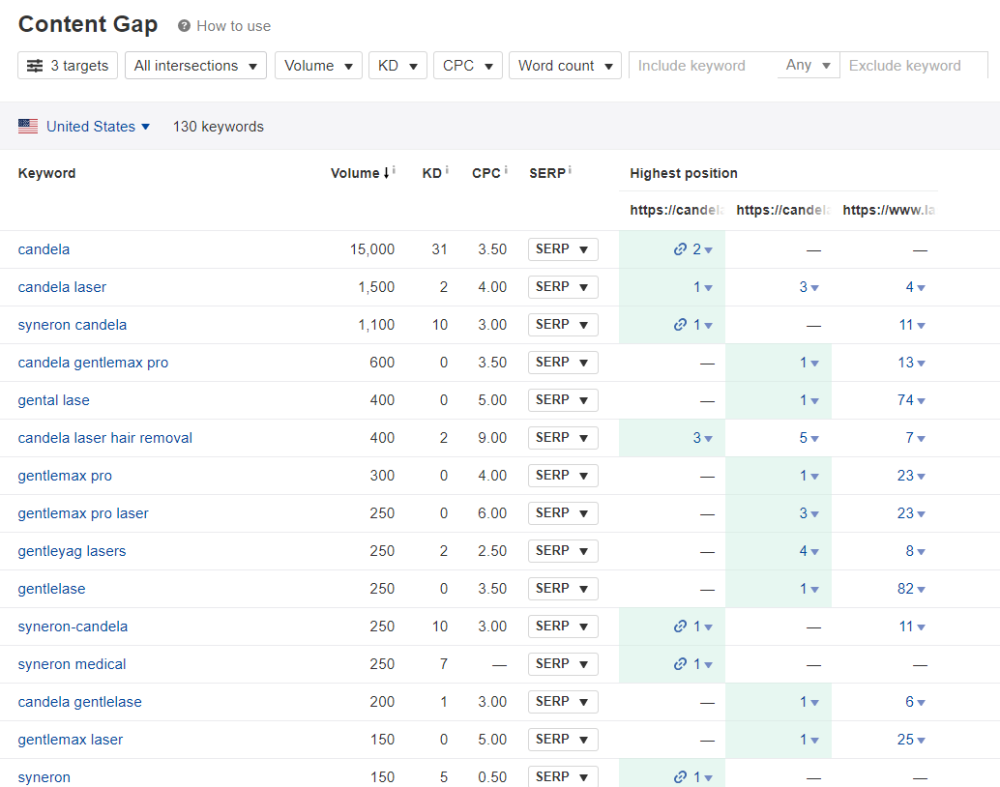Click the link icon in the candela row
Image resolution: width=1000 pixels, height=787 pixels.
pos(680,250)
